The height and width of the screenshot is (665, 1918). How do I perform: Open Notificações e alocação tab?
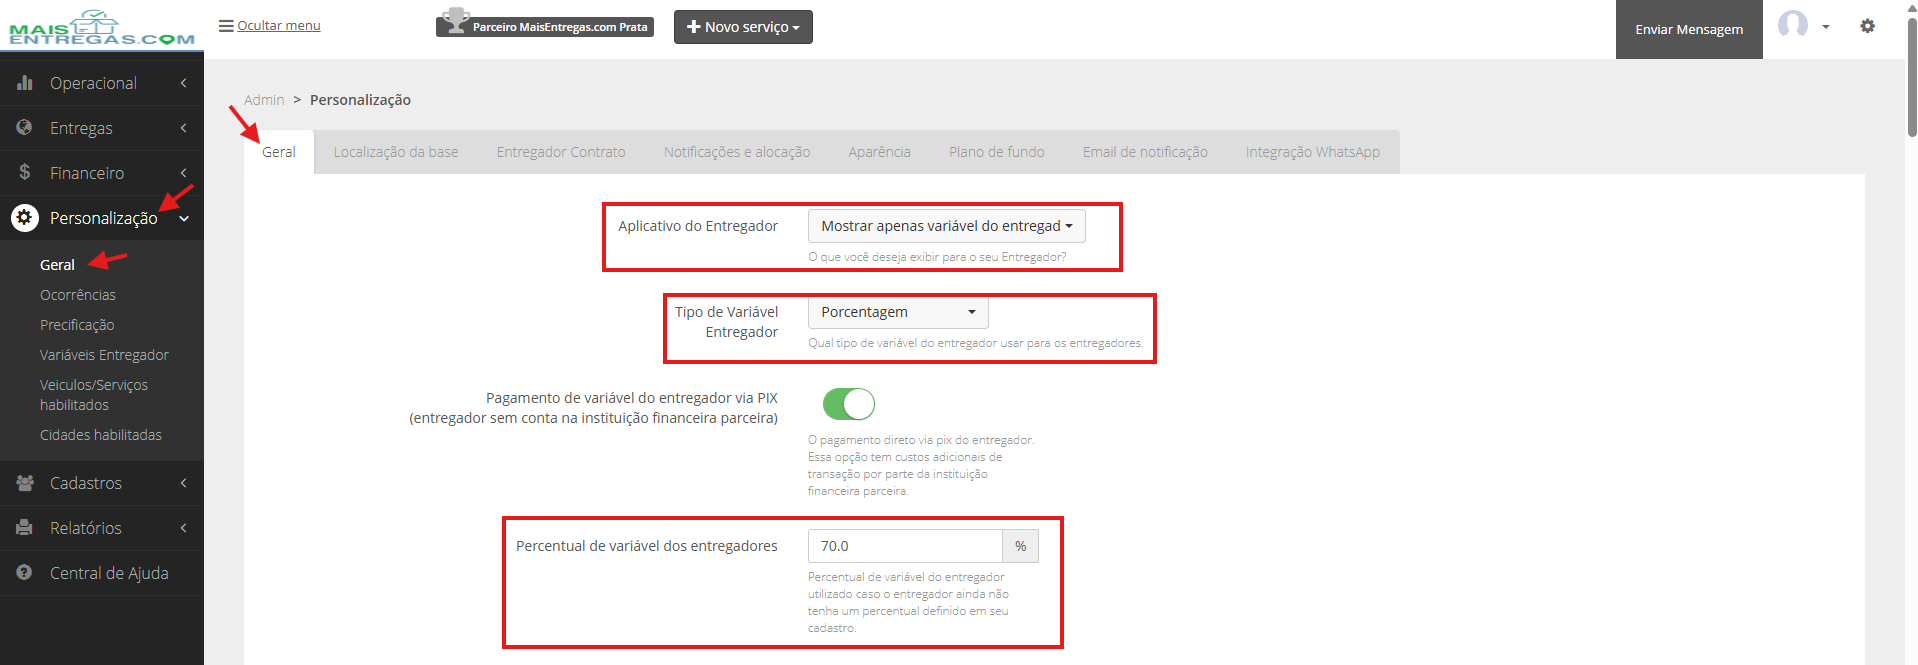click(x=737, y=152)
